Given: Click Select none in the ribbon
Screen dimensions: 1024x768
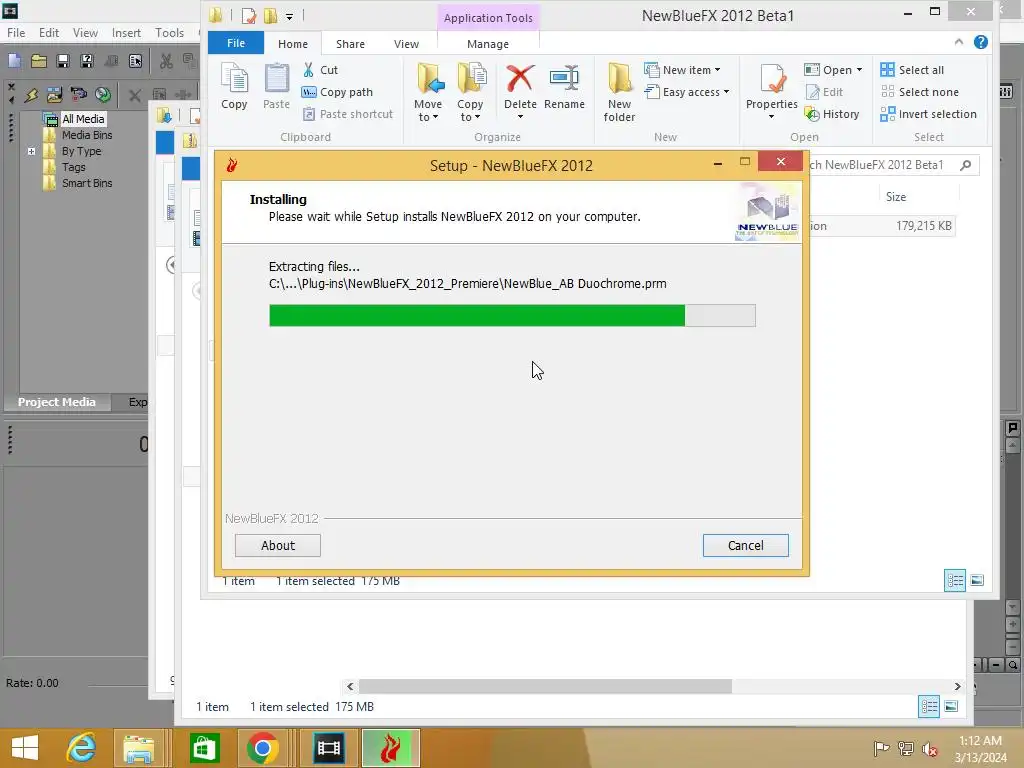Looking at the screenshot, I should [920, 92].
